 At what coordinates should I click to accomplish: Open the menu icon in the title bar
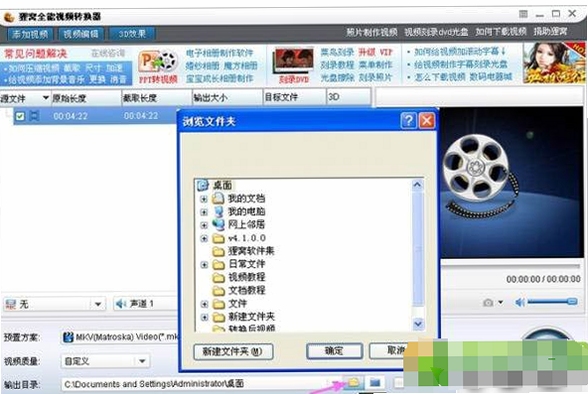click(x=523, y=14)
